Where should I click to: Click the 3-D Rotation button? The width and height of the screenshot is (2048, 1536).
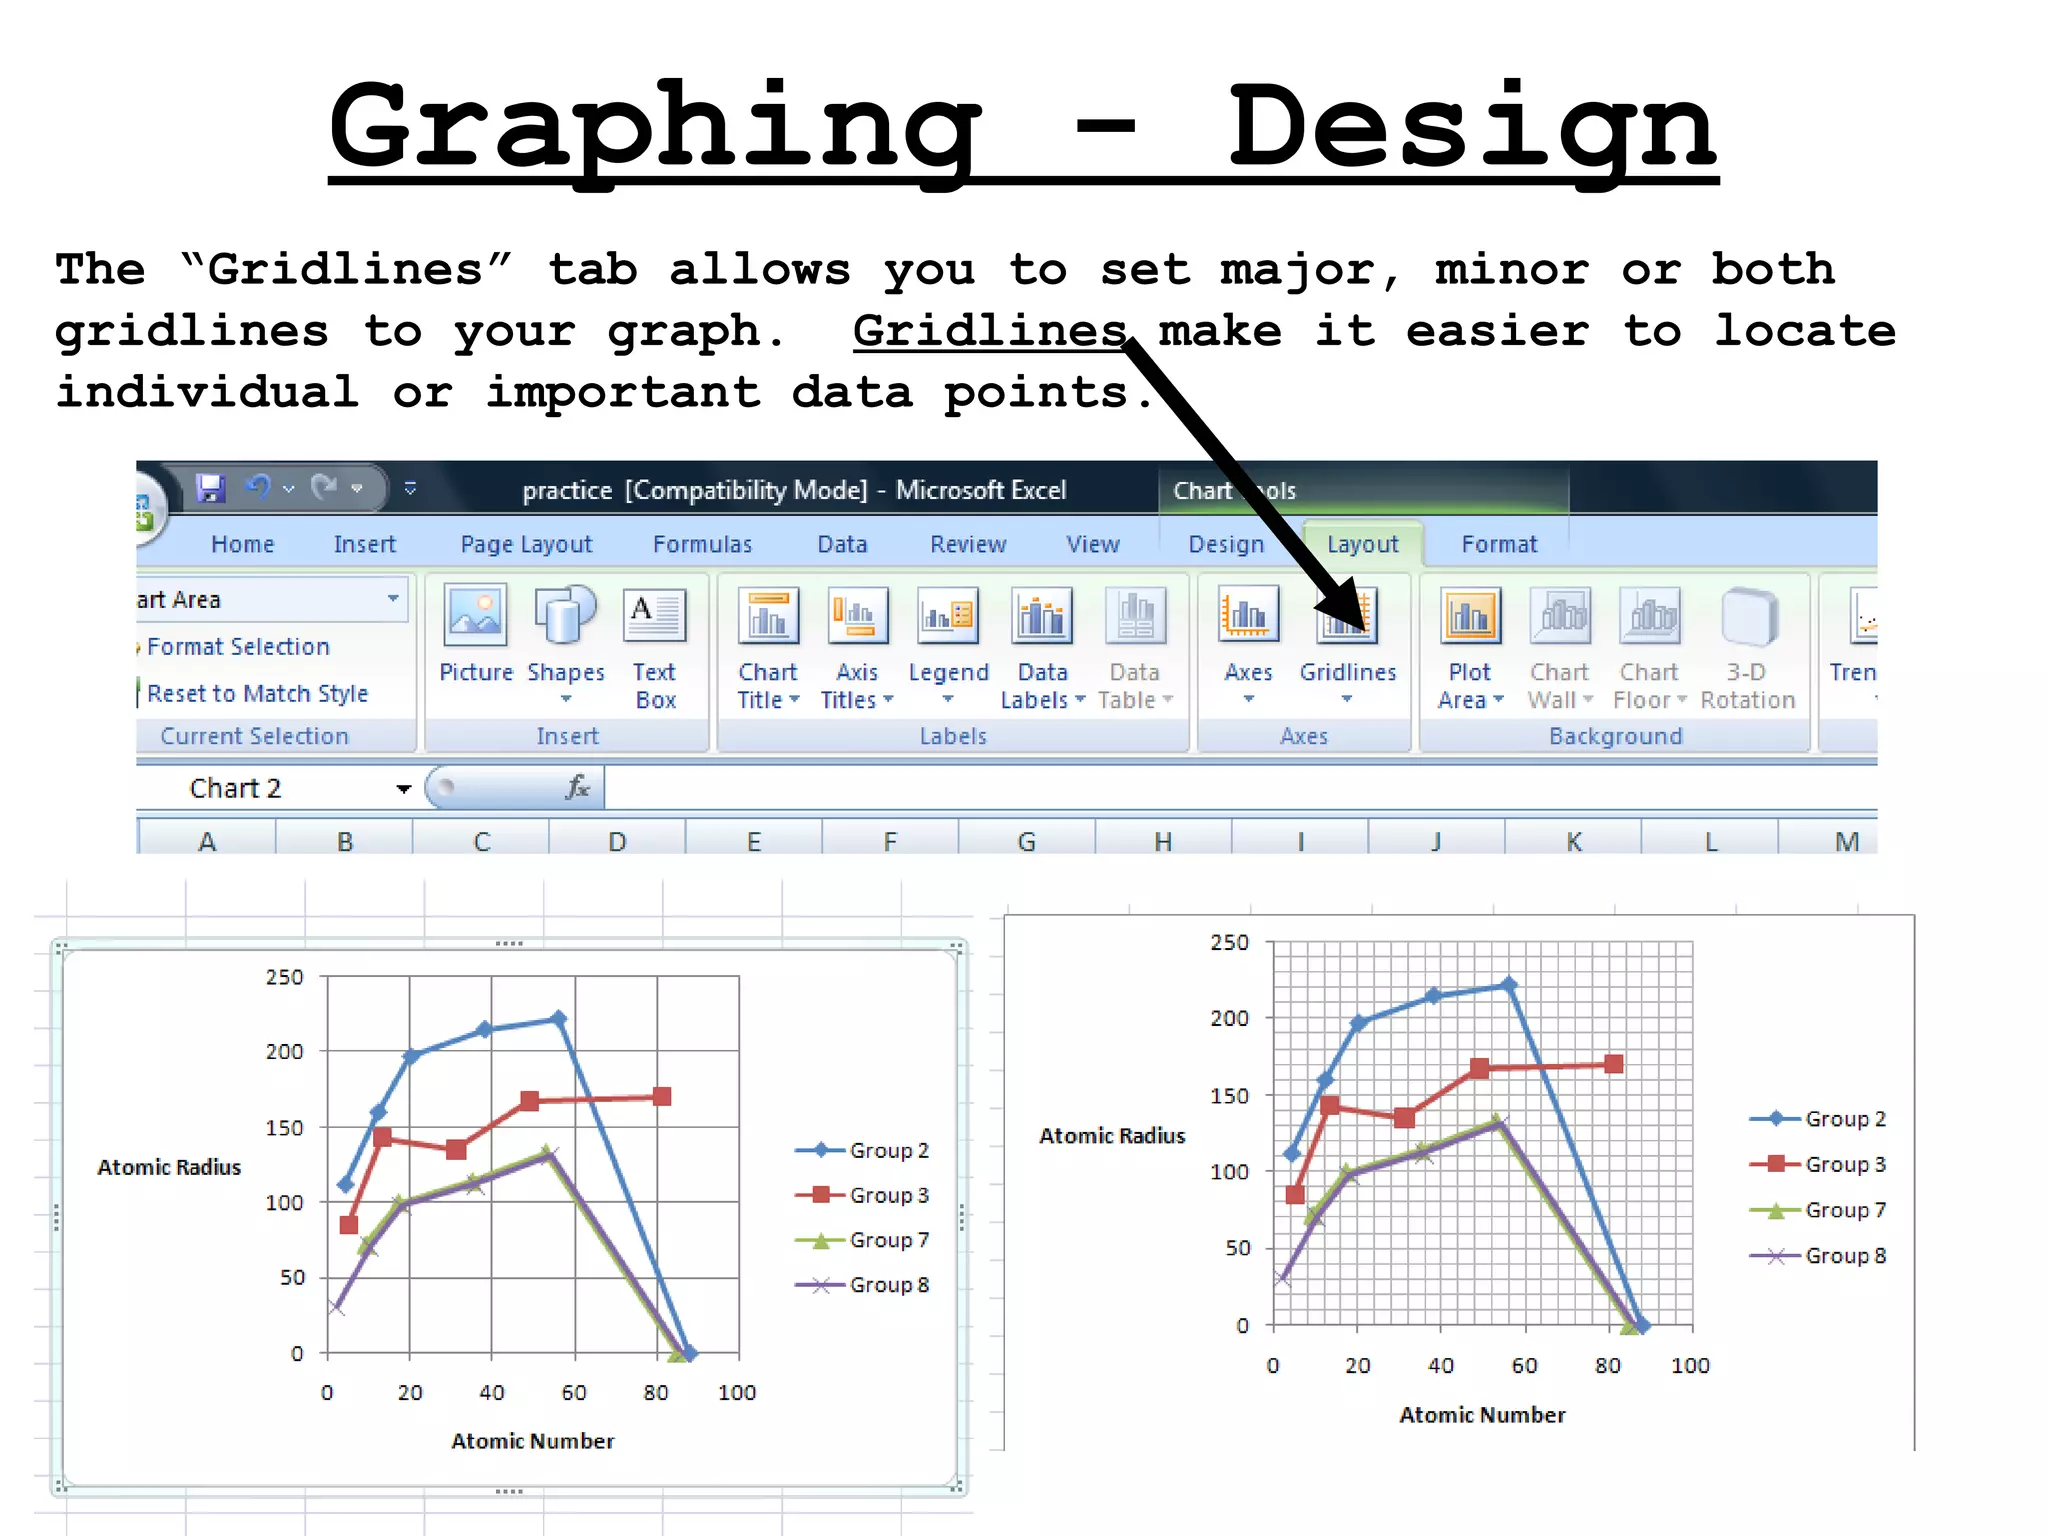point(1748,648)
